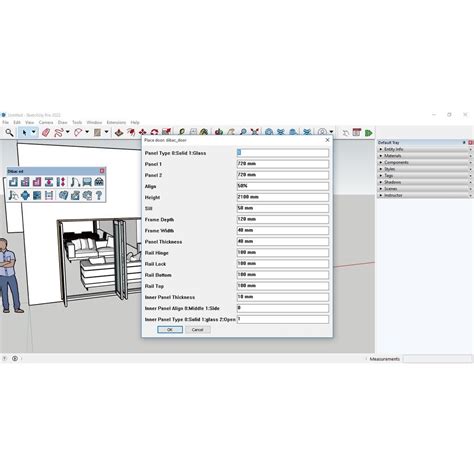Viewport: 474px width, 474px height.
Task: Click the Dibac blue cross-arrows icon
Action: click(25, 195)
